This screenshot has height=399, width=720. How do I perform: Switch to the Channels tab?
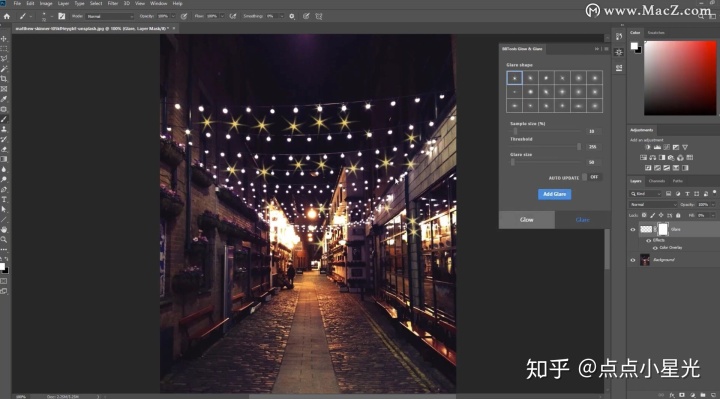click(657, 181)
